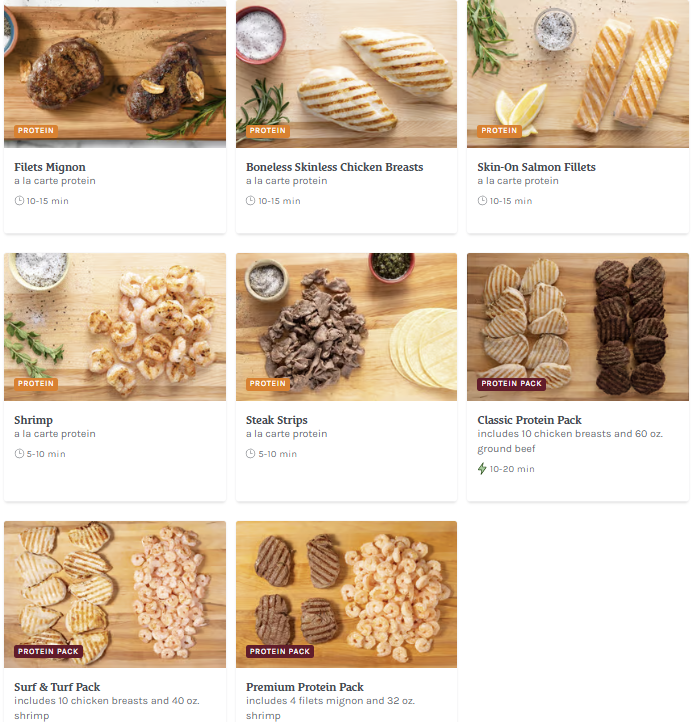The width and height of the screenshot is (699, 722).
Task: Select the Skin-On Salmon Fillets title
Action: pos(536,167)
